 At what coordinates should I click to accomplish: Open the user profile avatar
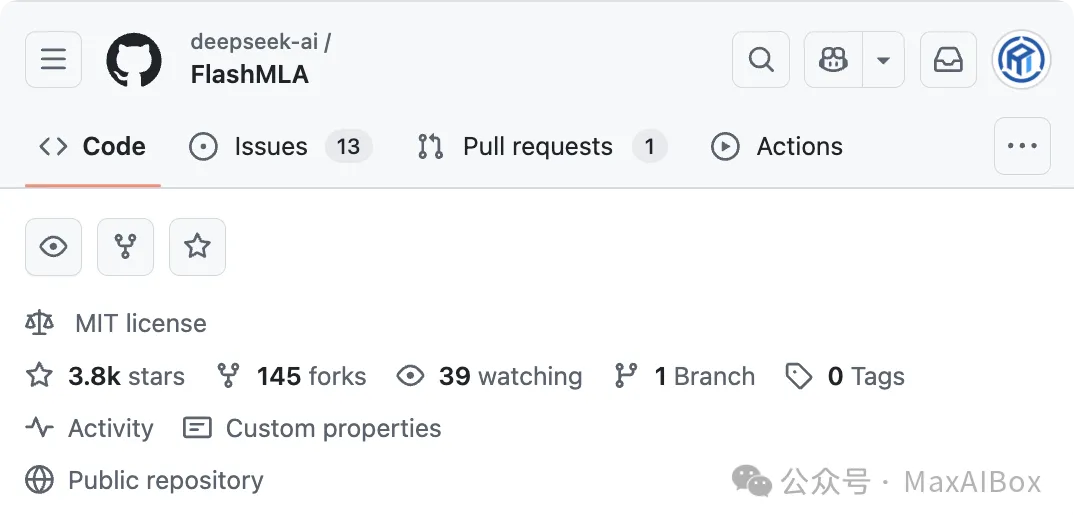tap(1021, 60)
